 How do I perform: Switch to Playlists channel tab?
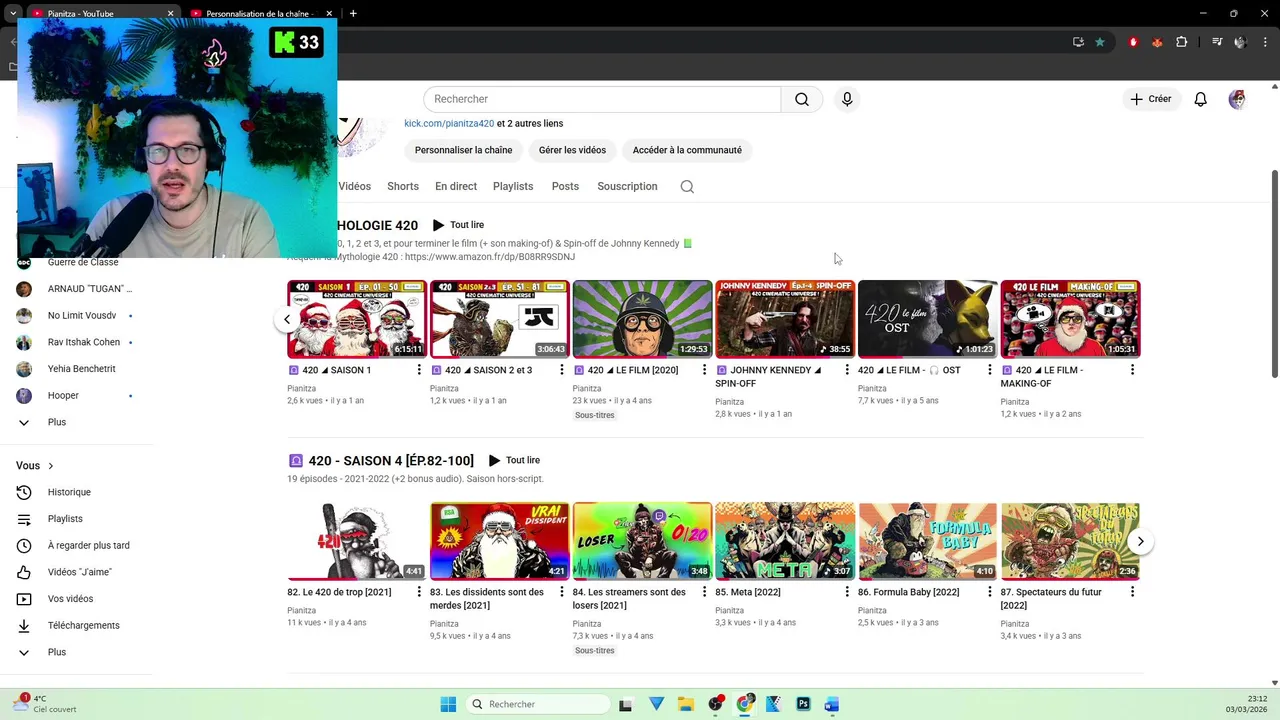(x=513, y=186)
